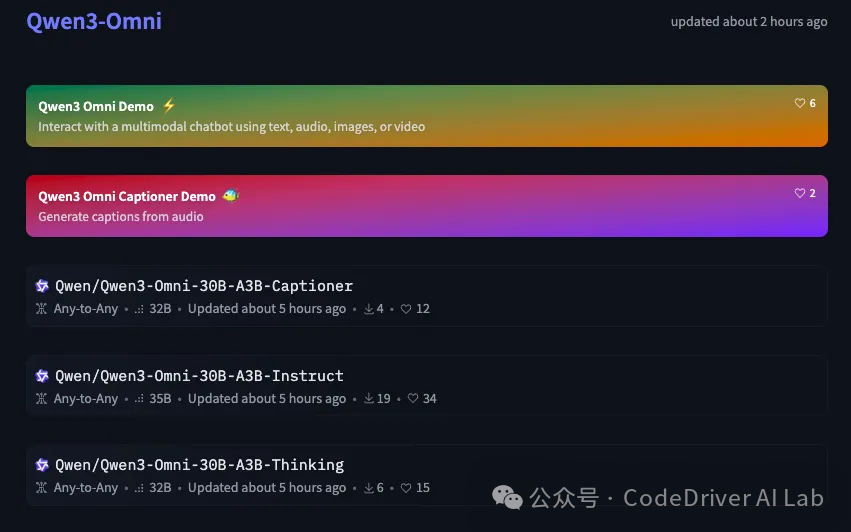
Task: Click the 'Interact with a multimodal chatbot' description
Action: 231,126
